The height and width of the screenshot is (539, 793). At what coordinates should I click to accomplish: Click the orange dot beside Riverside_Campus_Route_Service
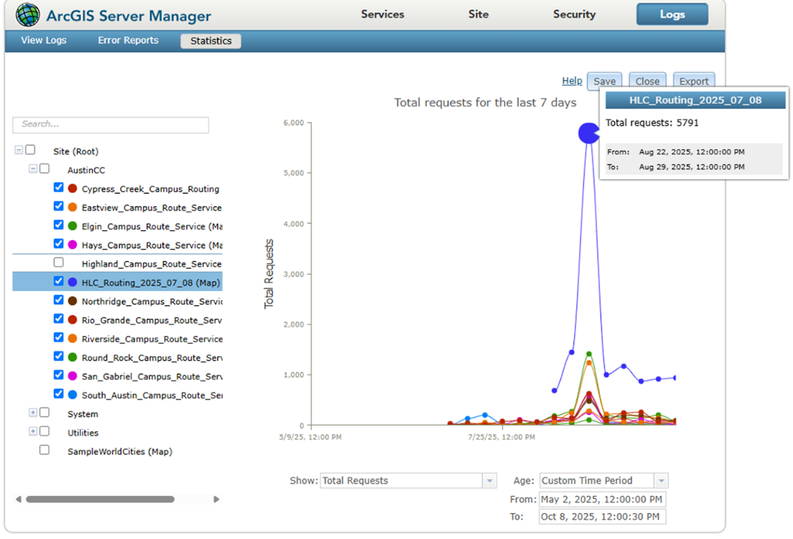tap(72, 338)
